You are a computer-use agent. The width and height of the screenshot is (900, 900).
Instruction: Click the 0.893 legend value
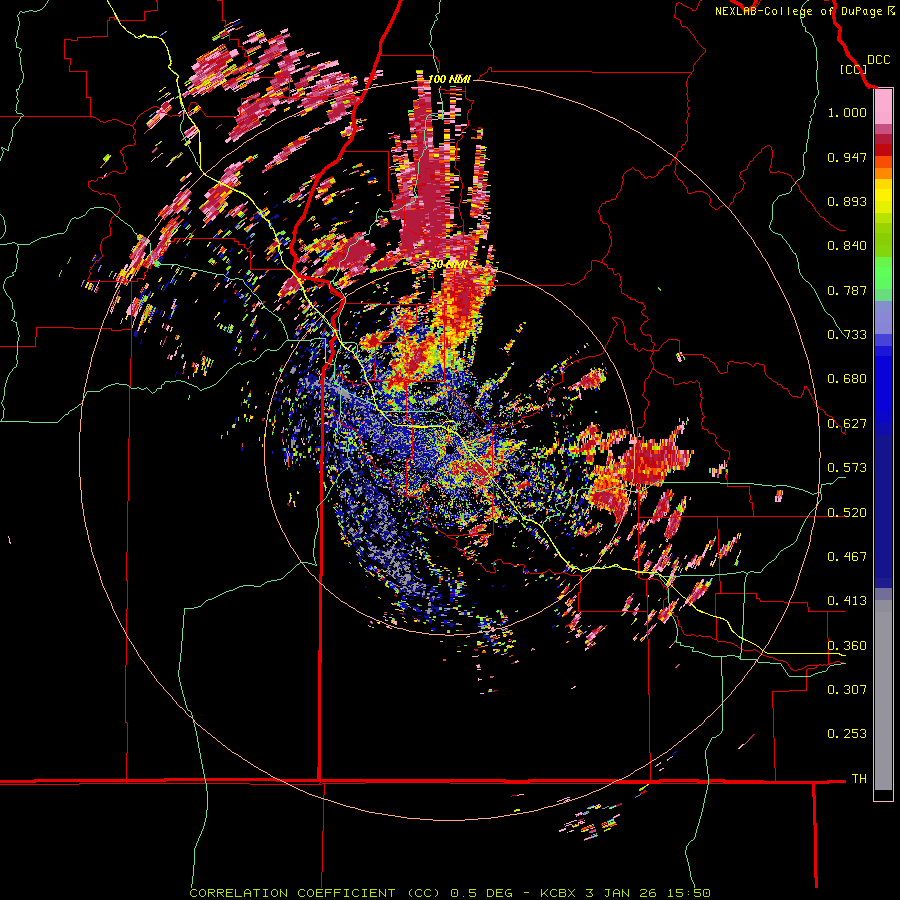click(x=847, y=201)
